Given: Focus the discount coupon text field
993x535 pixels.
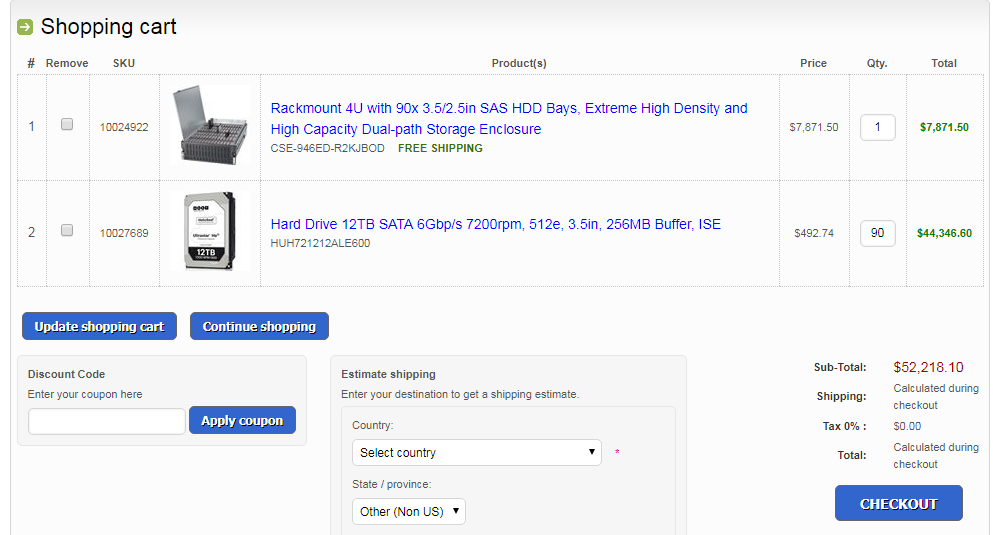Looking at the screenshot, I should (106, 421).
